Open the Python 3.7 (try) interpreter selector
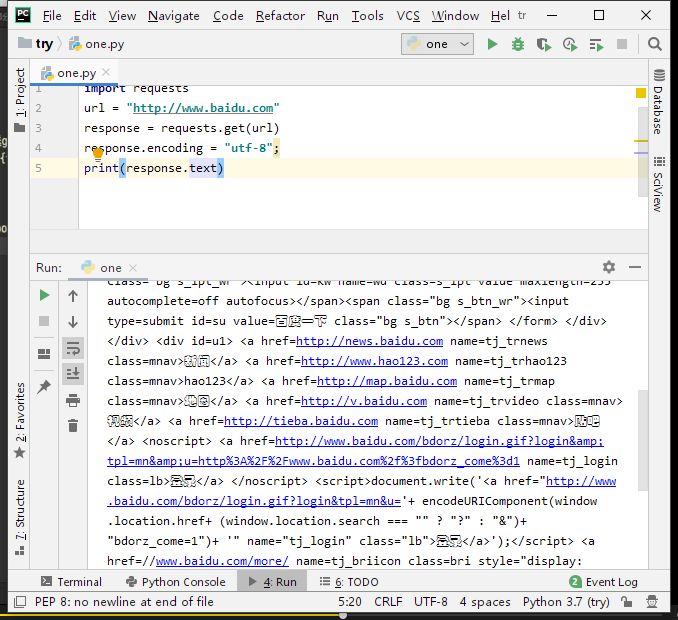The width and height of the screenshot is (678, 620). point(566,602)
